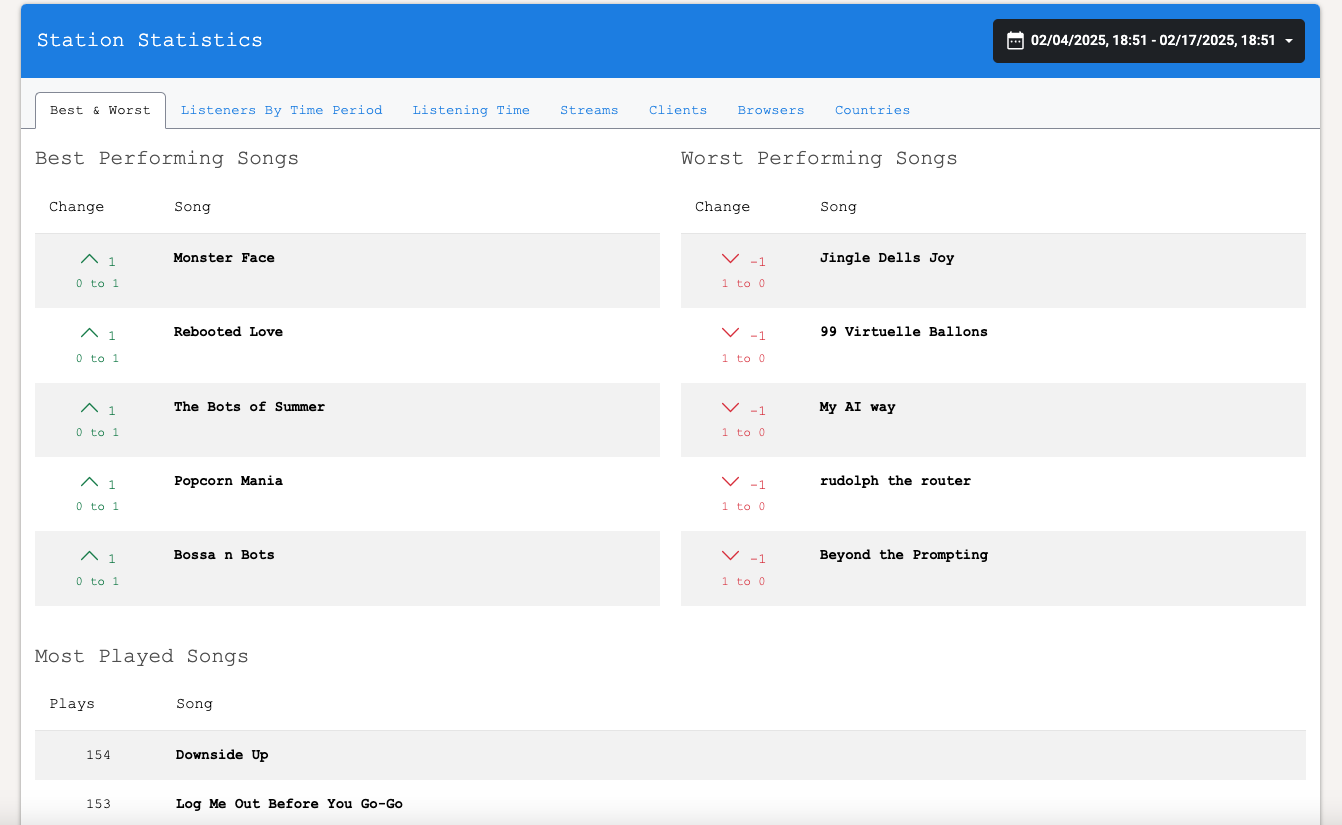
Task: Click the green up arrow beside Rebooted Love
Action: [x=89, y=334]
